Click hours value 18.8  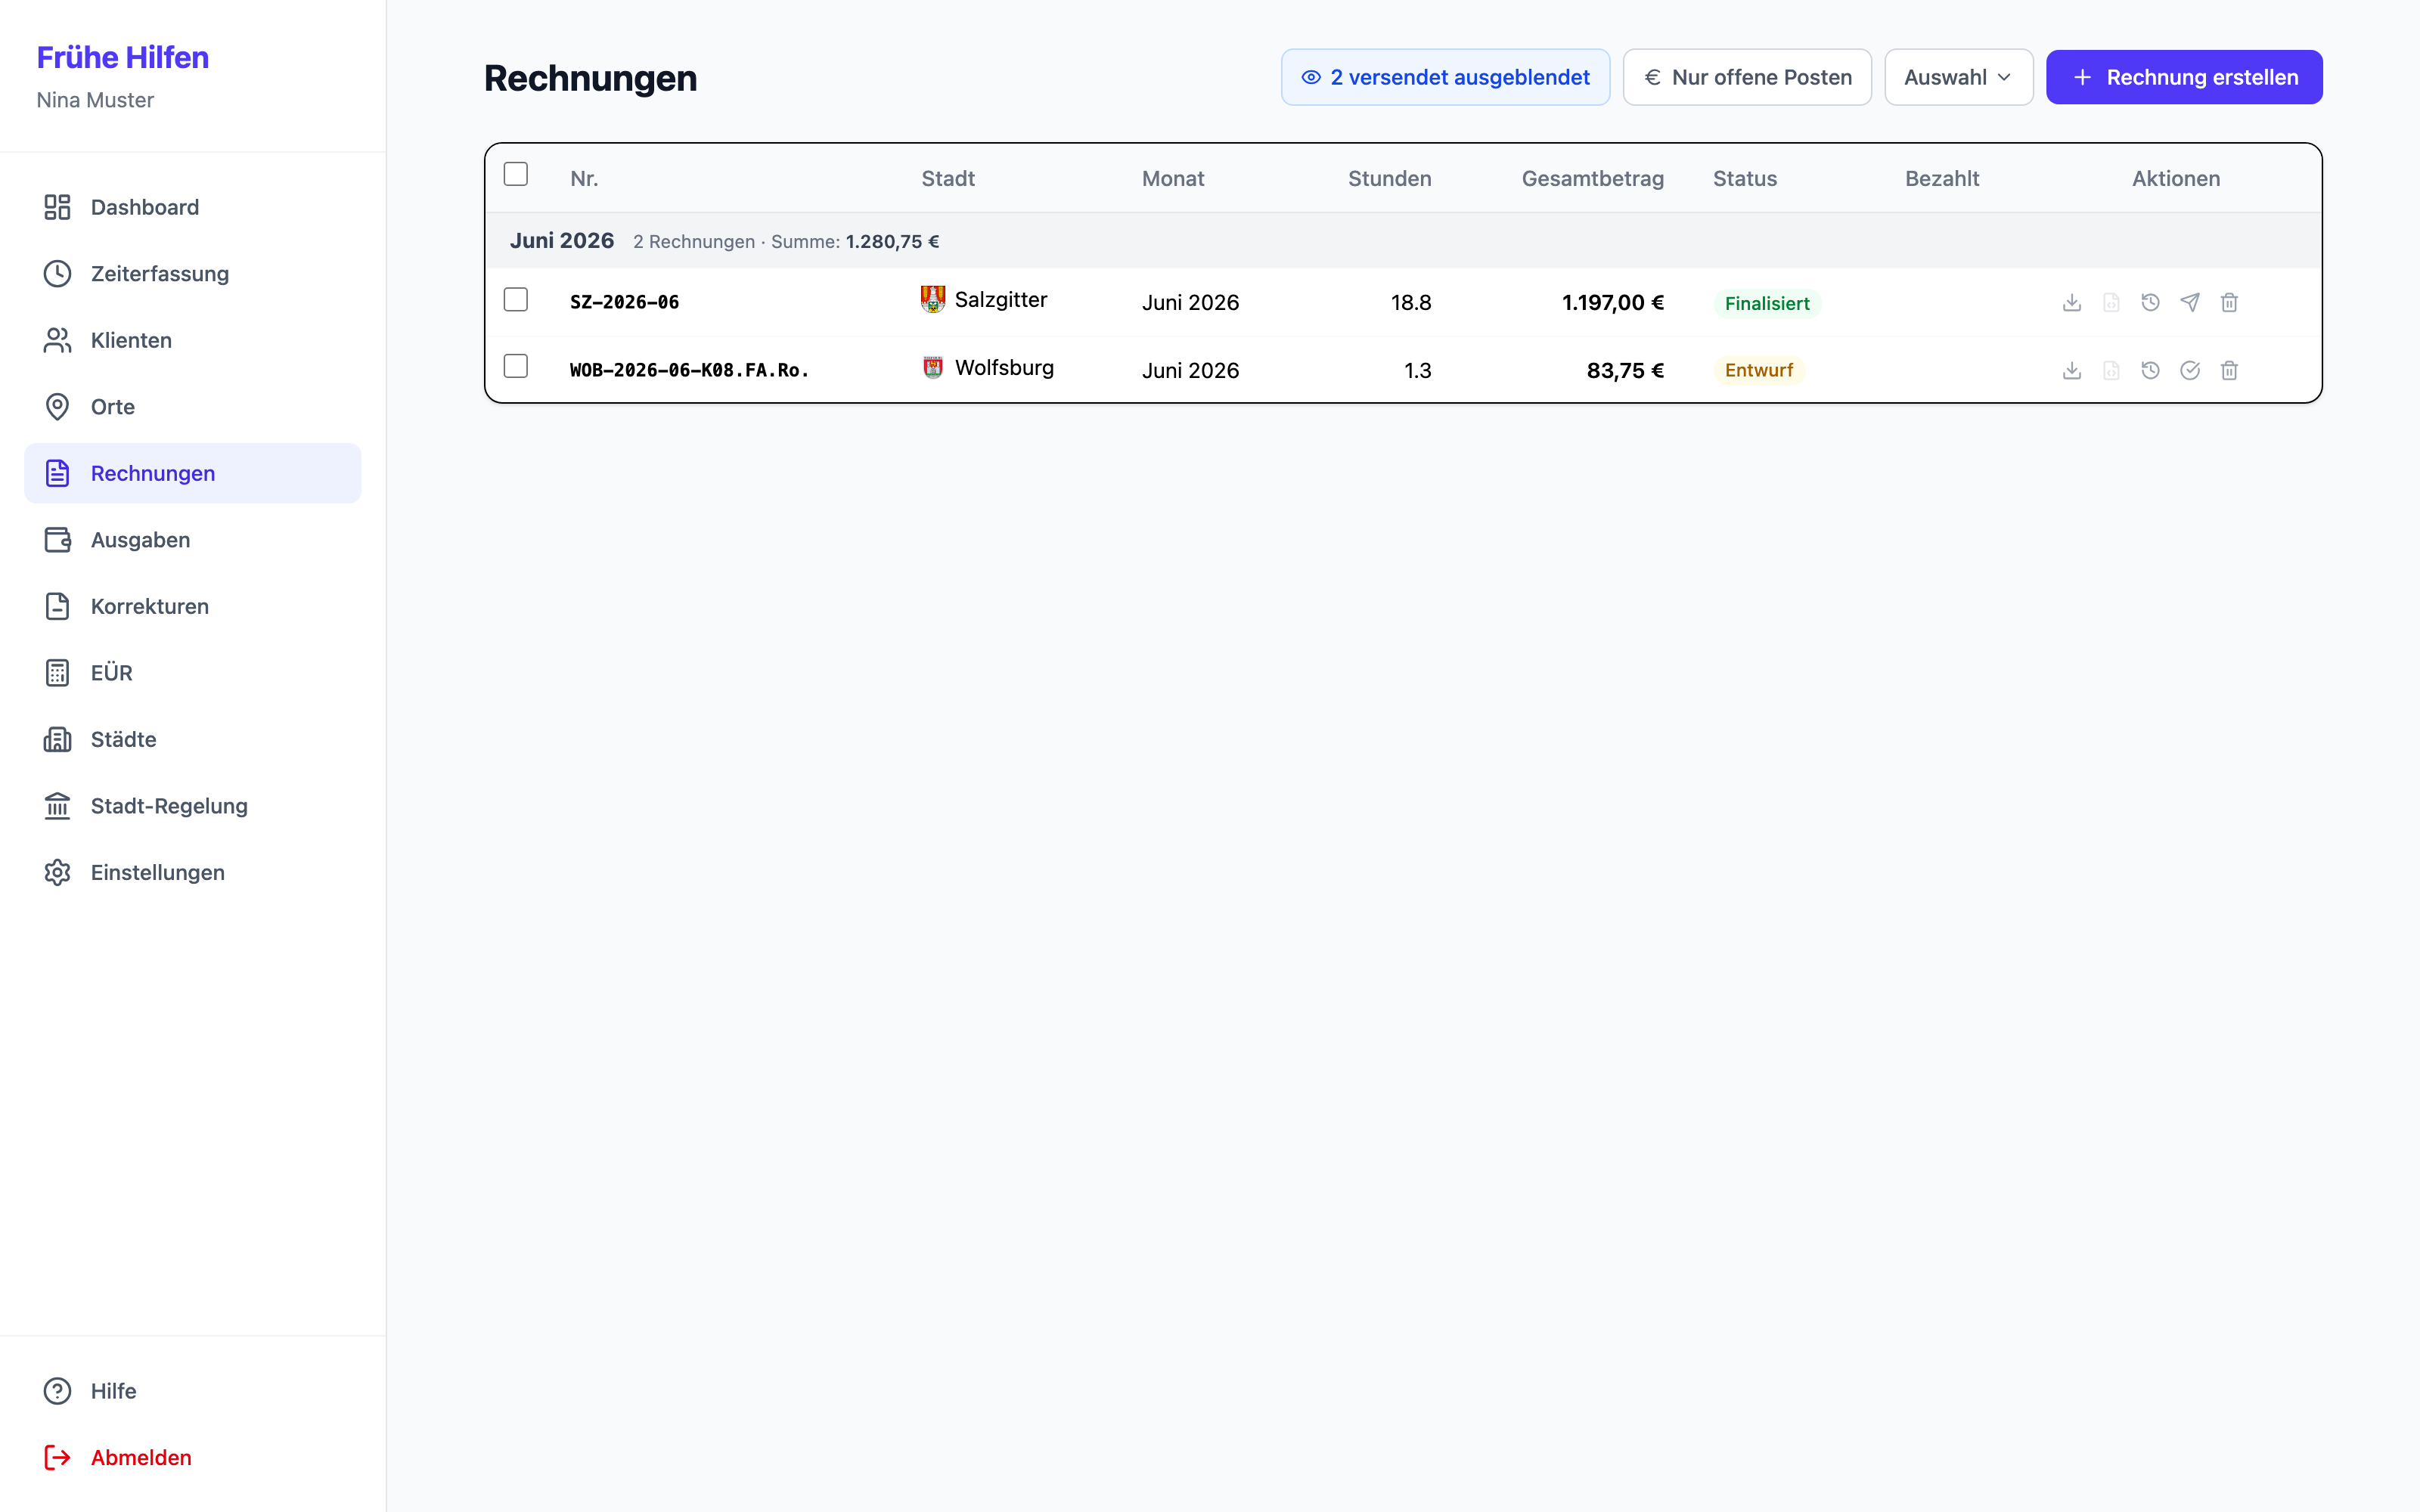(1411, 302)
